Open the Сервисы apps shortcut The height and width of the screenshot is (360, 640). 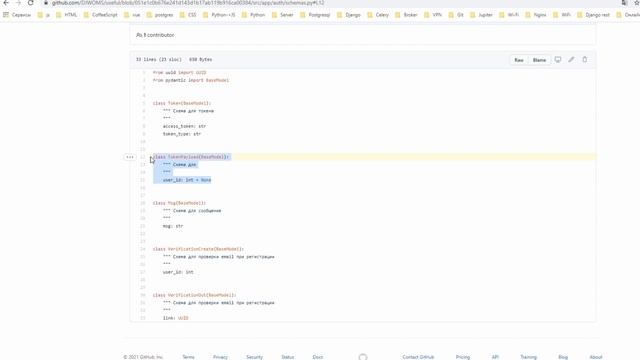tap(17, 15)
